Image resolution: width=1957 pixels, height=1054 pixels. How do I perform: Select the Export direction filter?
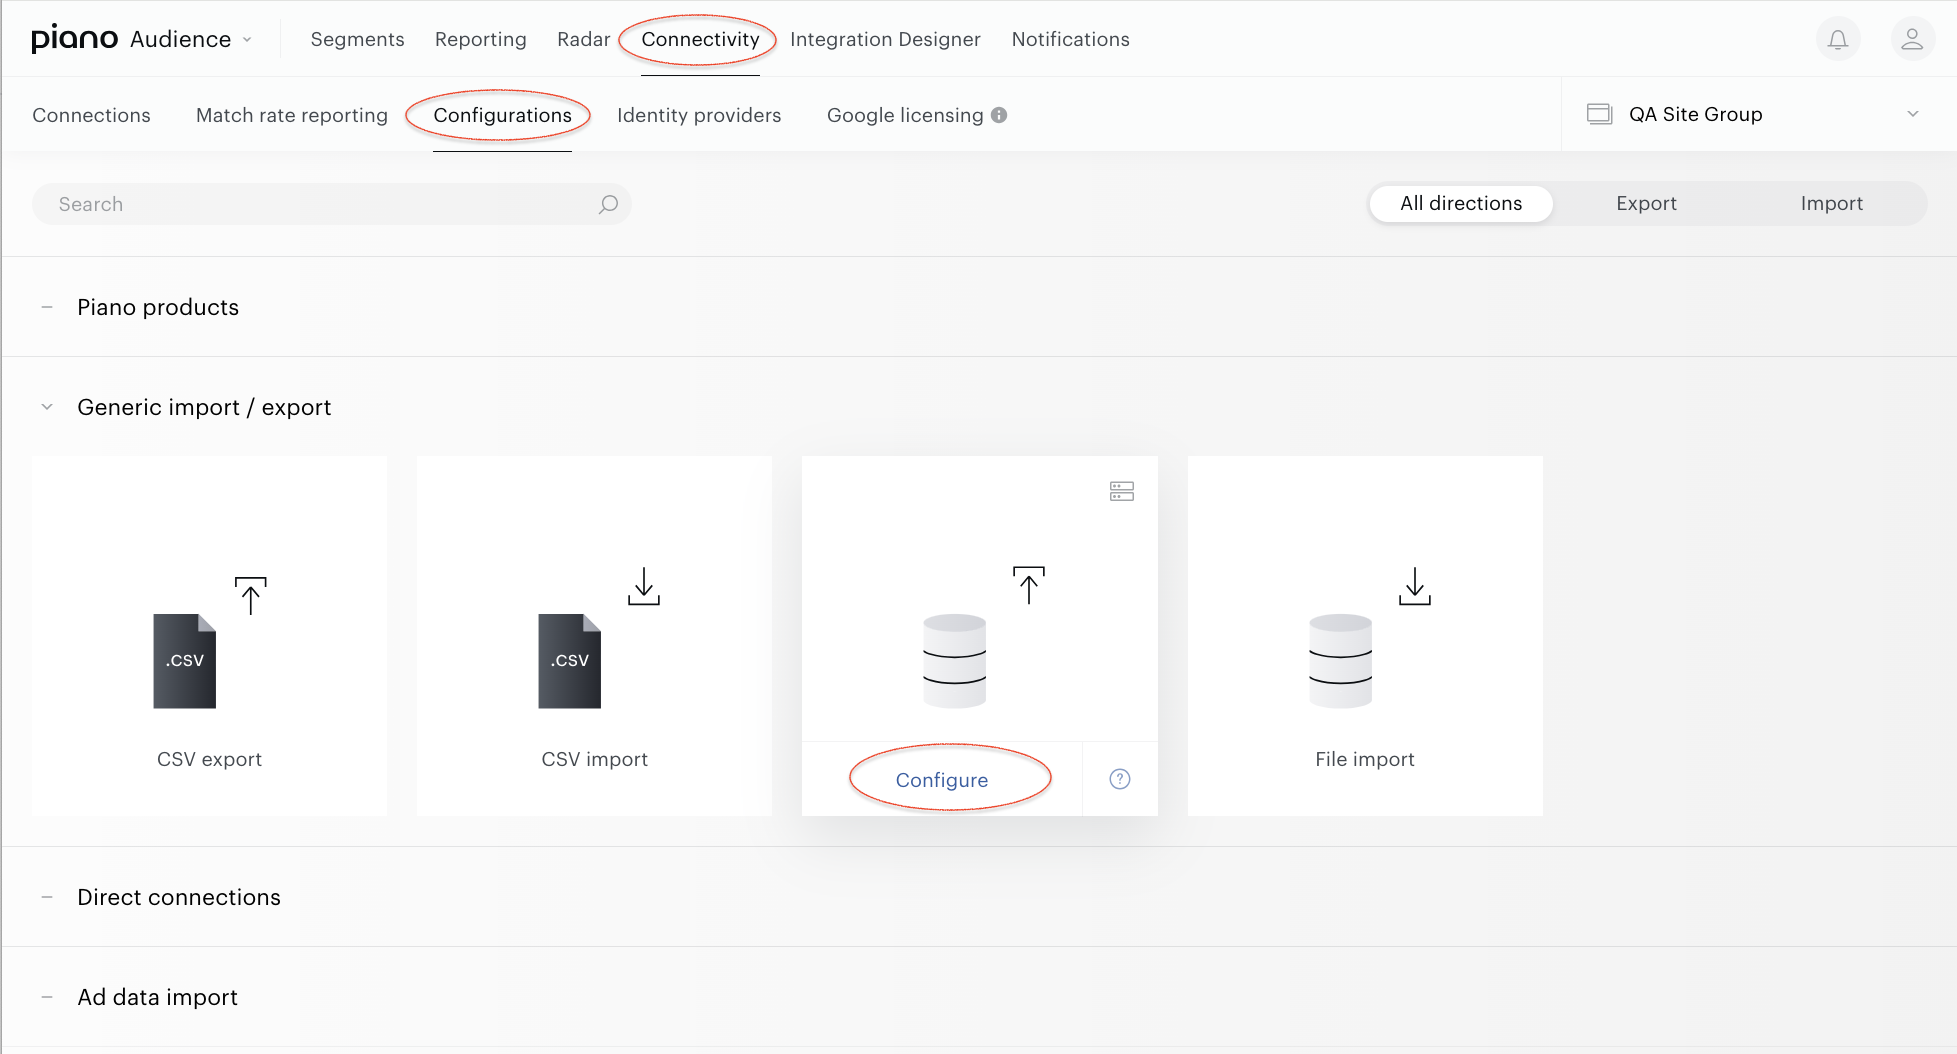pos(1646,203)
